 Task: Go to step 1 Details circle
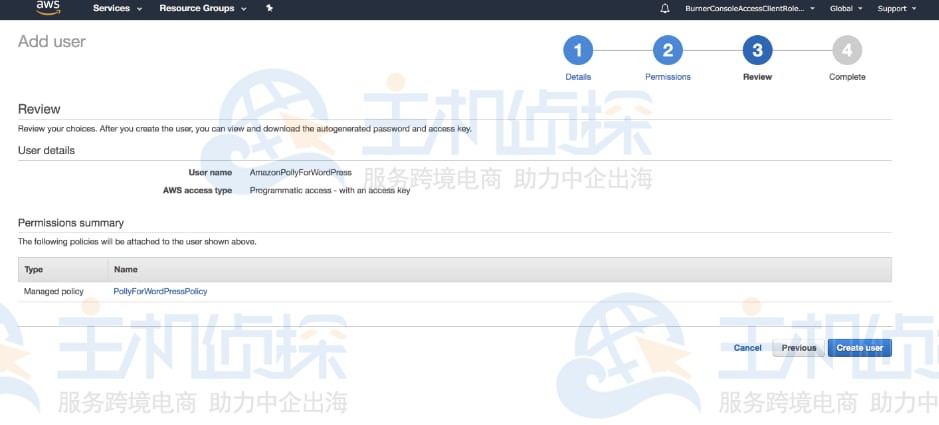(578, 50)
